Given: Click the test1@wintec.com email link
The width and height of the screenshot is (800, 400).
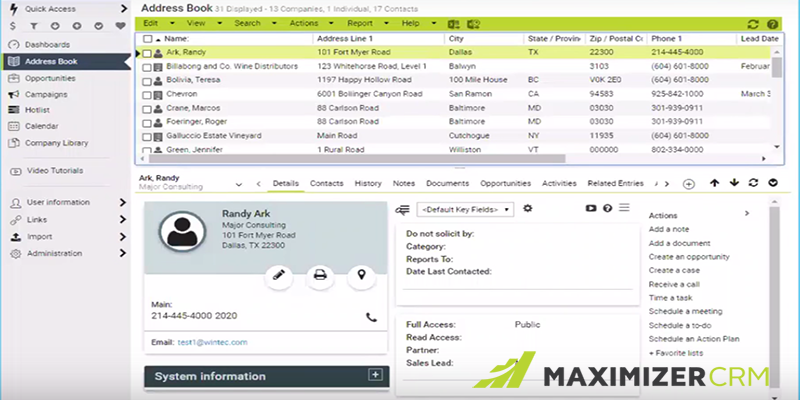Looking at the screenshot, I should 212,342.
